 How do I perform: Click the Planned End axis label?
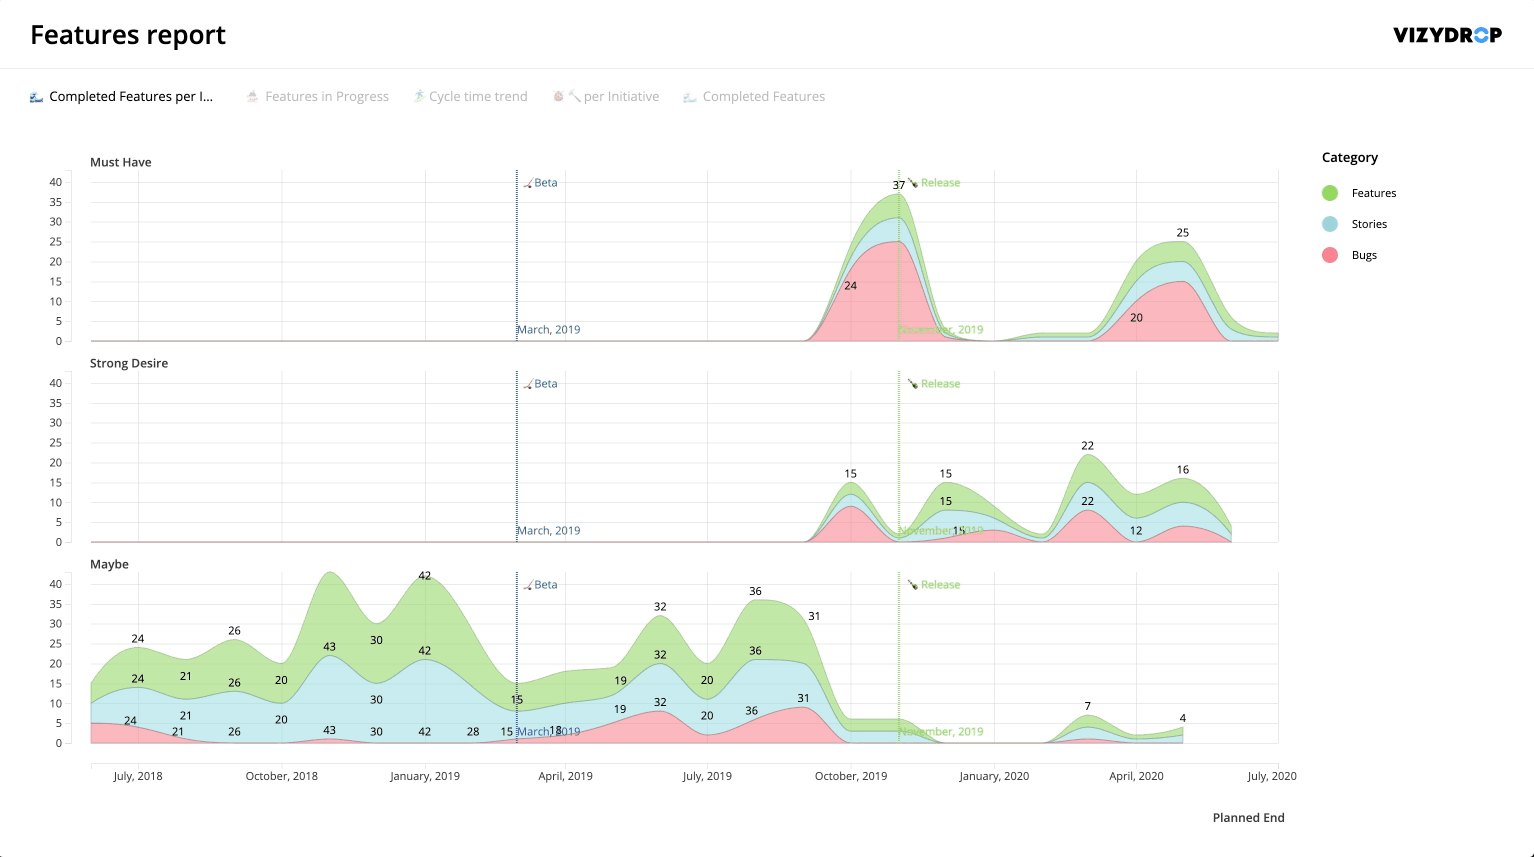tap(1248, 817)
